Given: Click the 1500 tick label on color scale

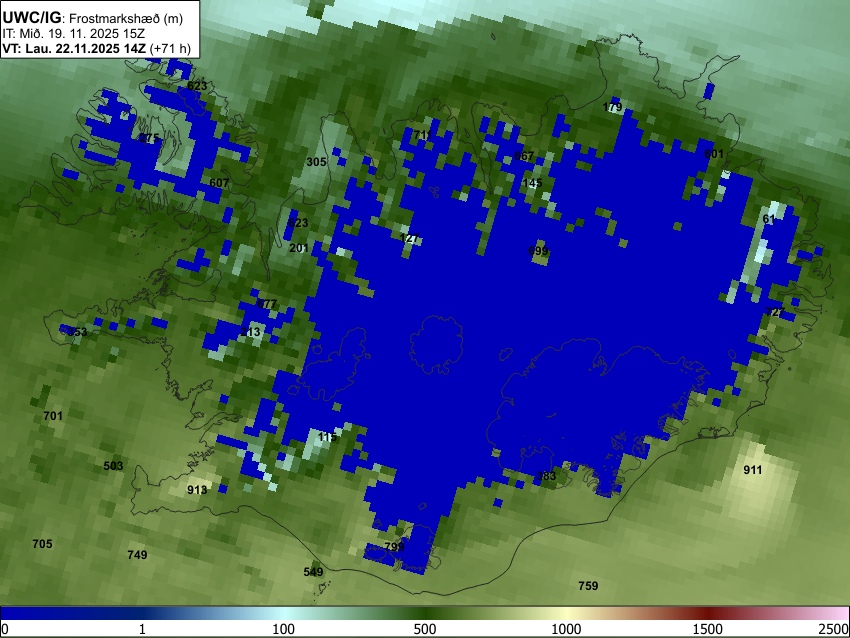Looking at the screenshot, I should coord(708,629).
